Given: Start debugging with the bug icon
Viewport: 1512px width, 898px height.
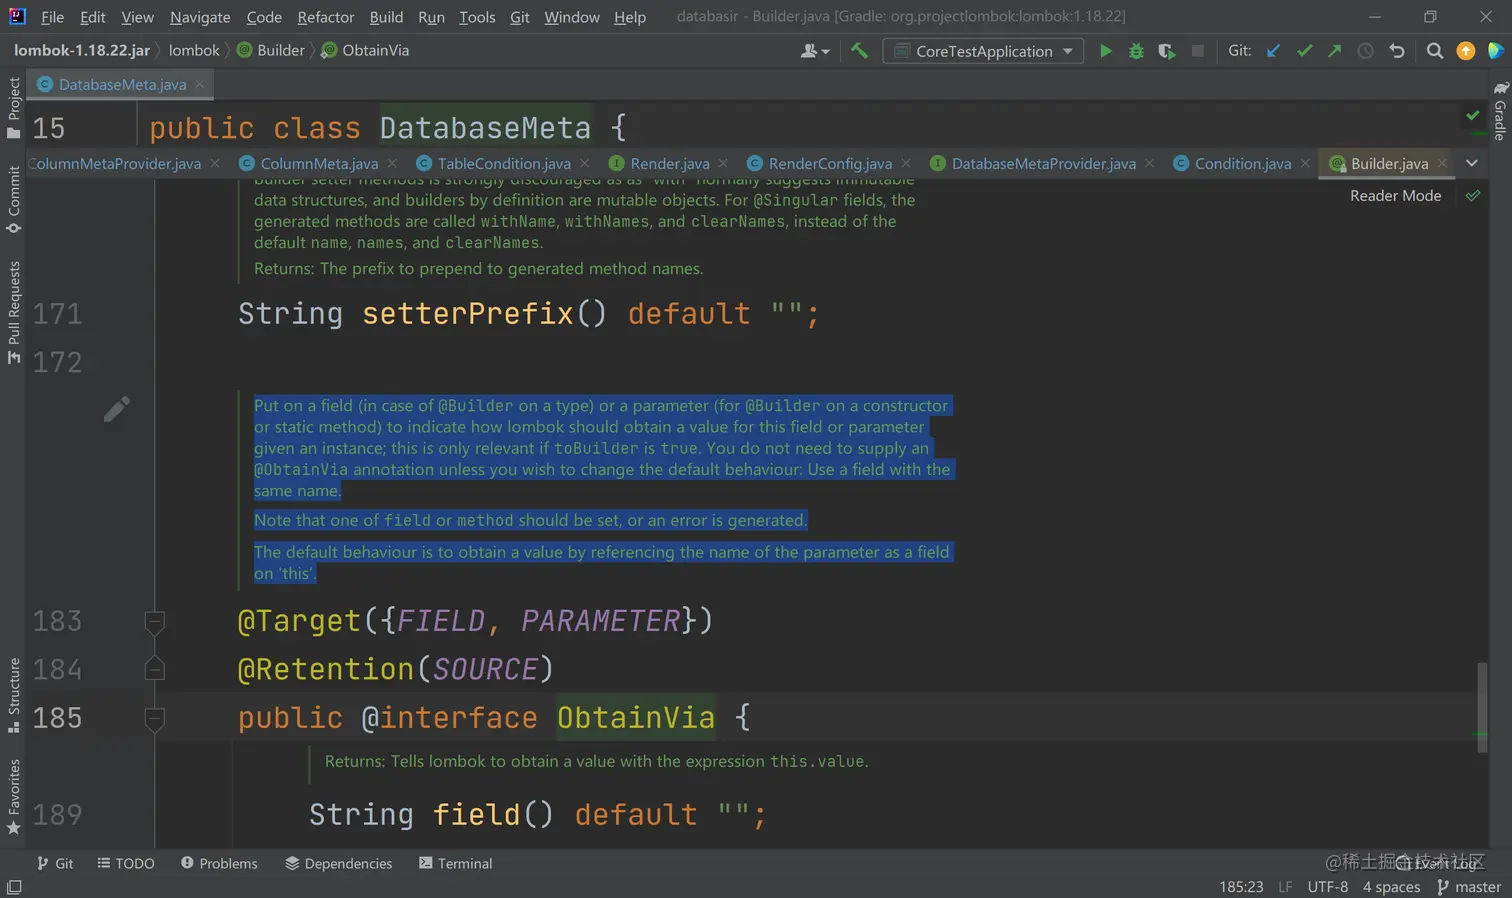Looking at the screenshot, I should pyautogui.click(x=1136, y=51).
